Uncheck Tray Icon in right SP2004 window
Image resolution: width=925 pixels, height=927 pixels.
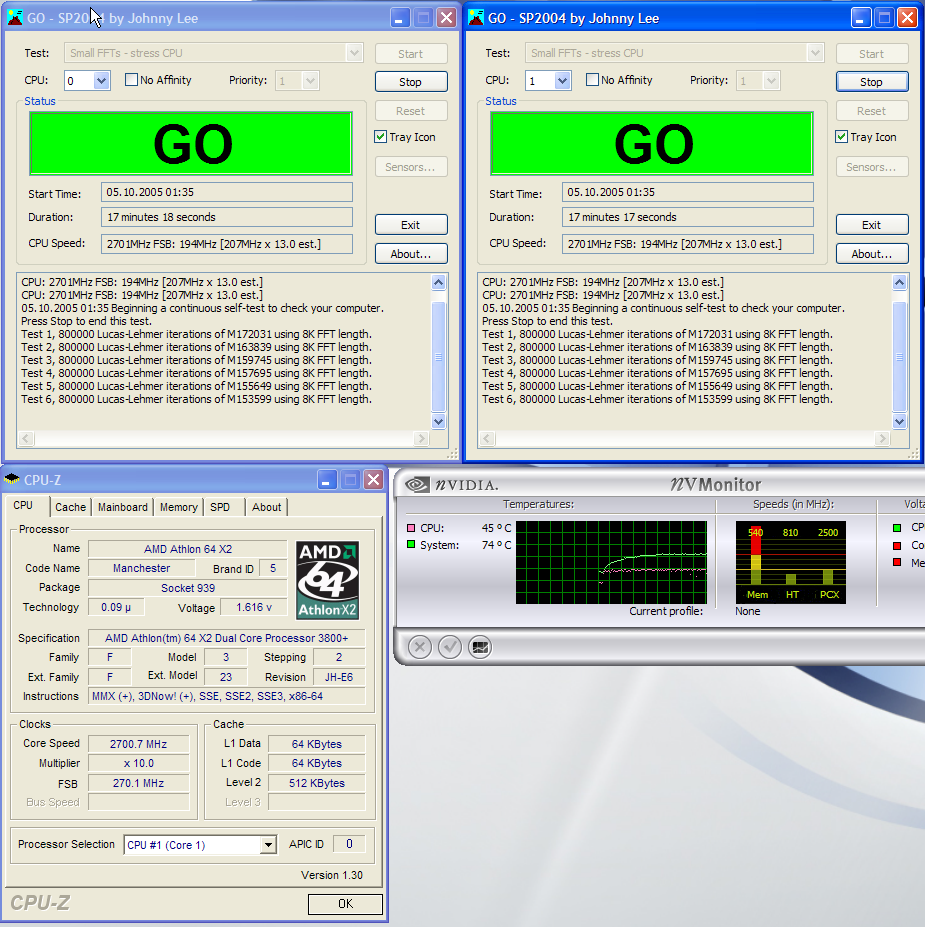pyautogui.click(x=842, y=137)
